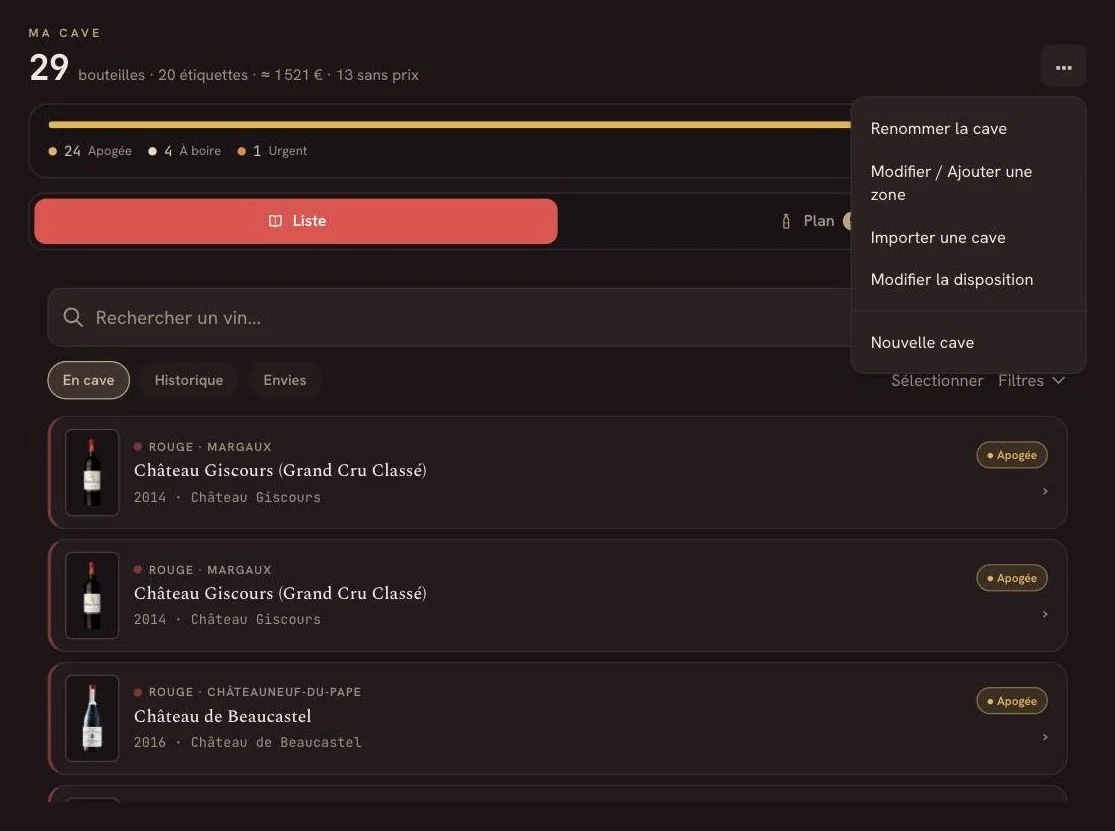Select the En cave tab
The height and width of the screenshot is (831, 1115).
pos(88,380)
